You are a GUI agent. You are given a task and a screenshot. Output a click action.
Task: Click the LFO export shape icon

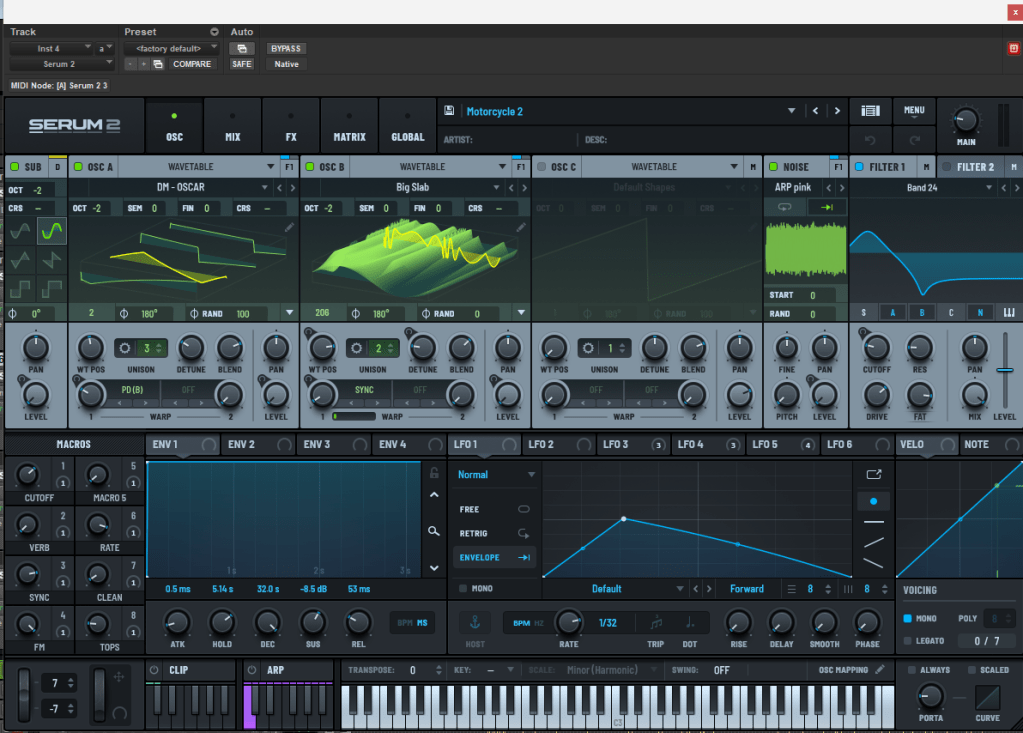coord(874,474)
